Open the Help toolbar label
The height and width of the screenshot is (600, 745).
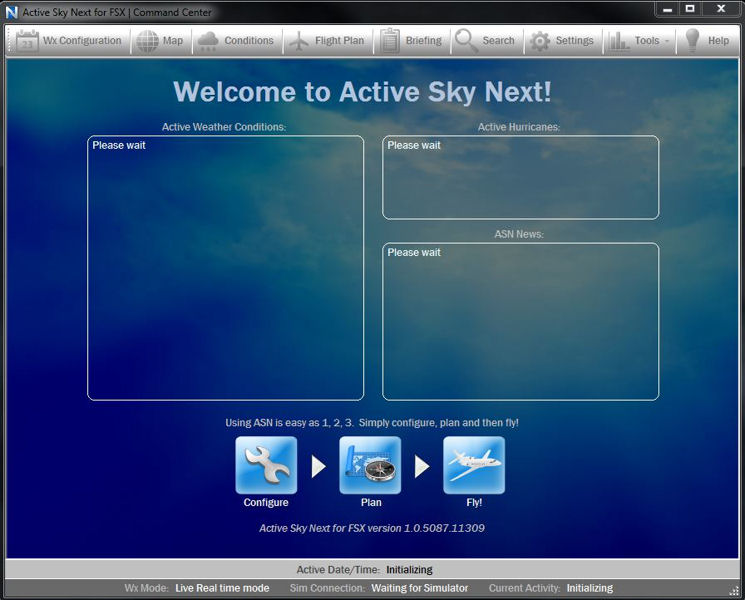718,41
